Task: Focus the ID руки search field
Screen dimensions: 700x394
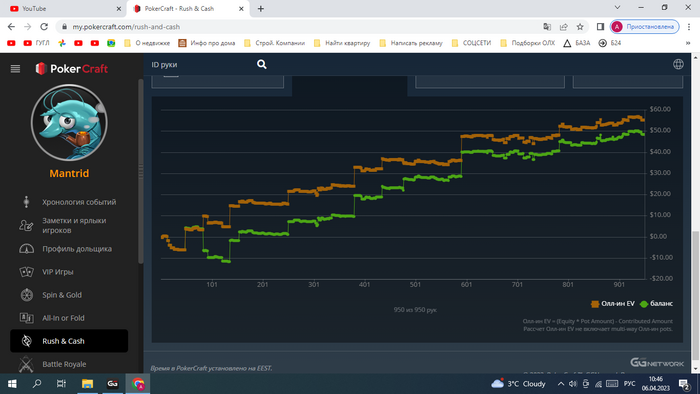Action: point(201,65)
